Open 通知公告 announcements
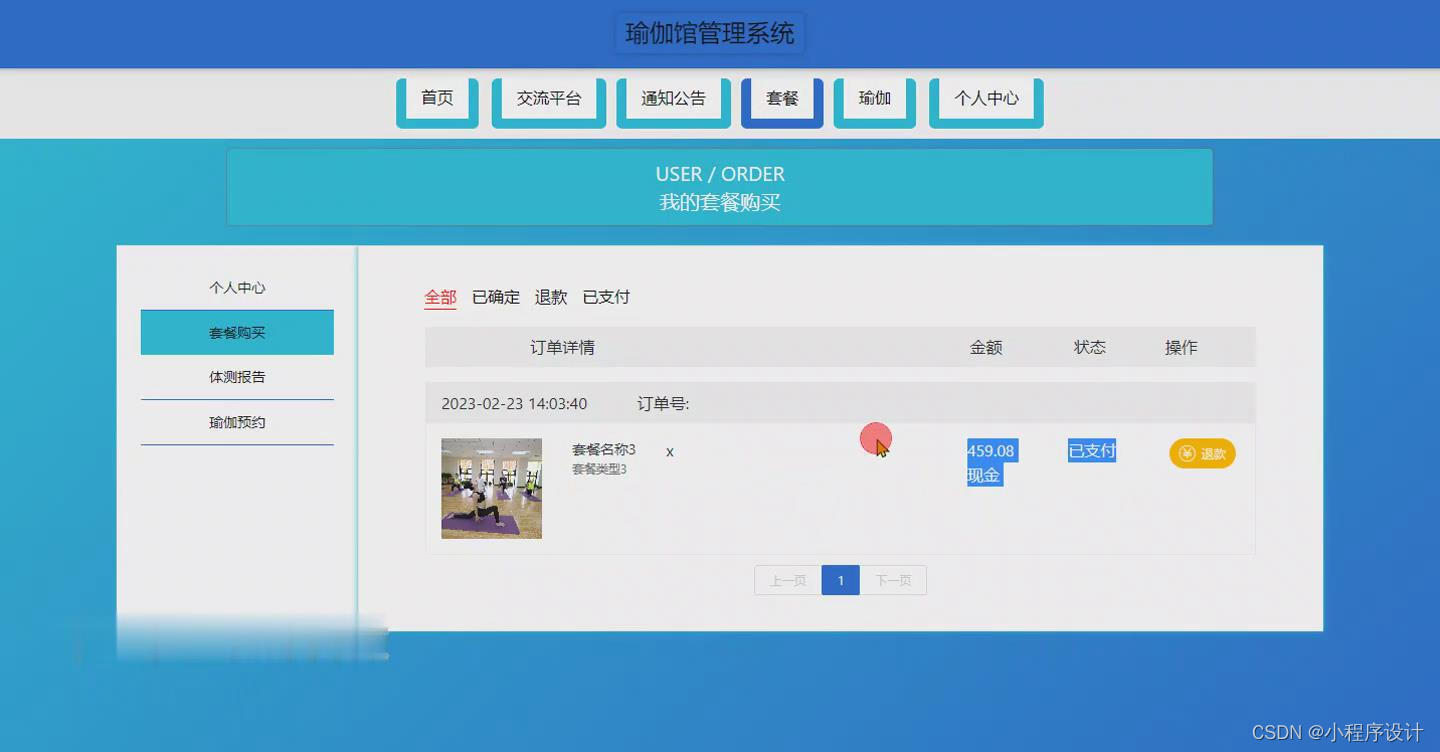Viewport: 1440px width, 752px height. click(673, 98)
